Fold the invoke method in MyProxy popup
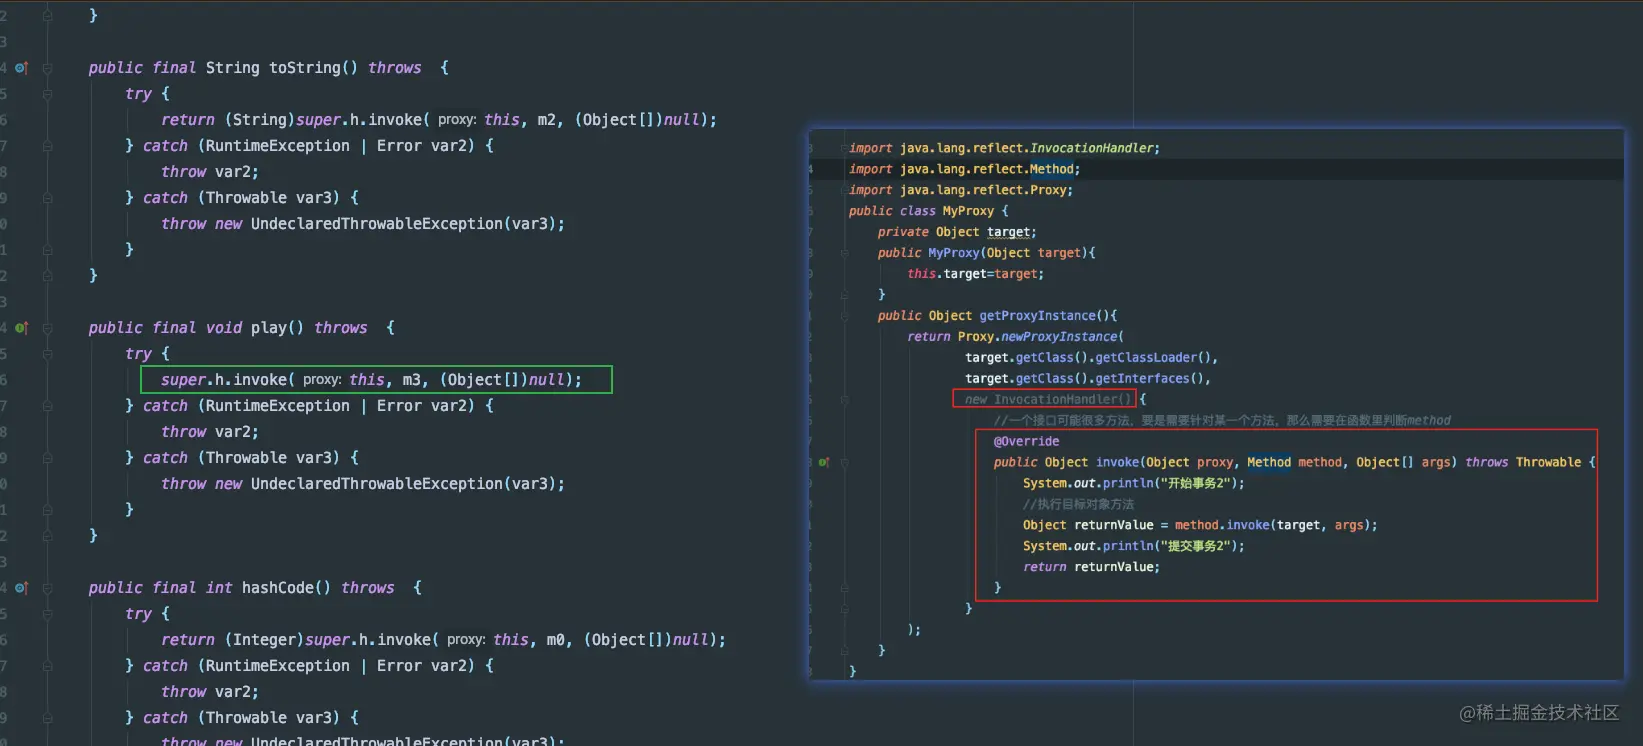 pyautogui.click(x=844, y=462)
